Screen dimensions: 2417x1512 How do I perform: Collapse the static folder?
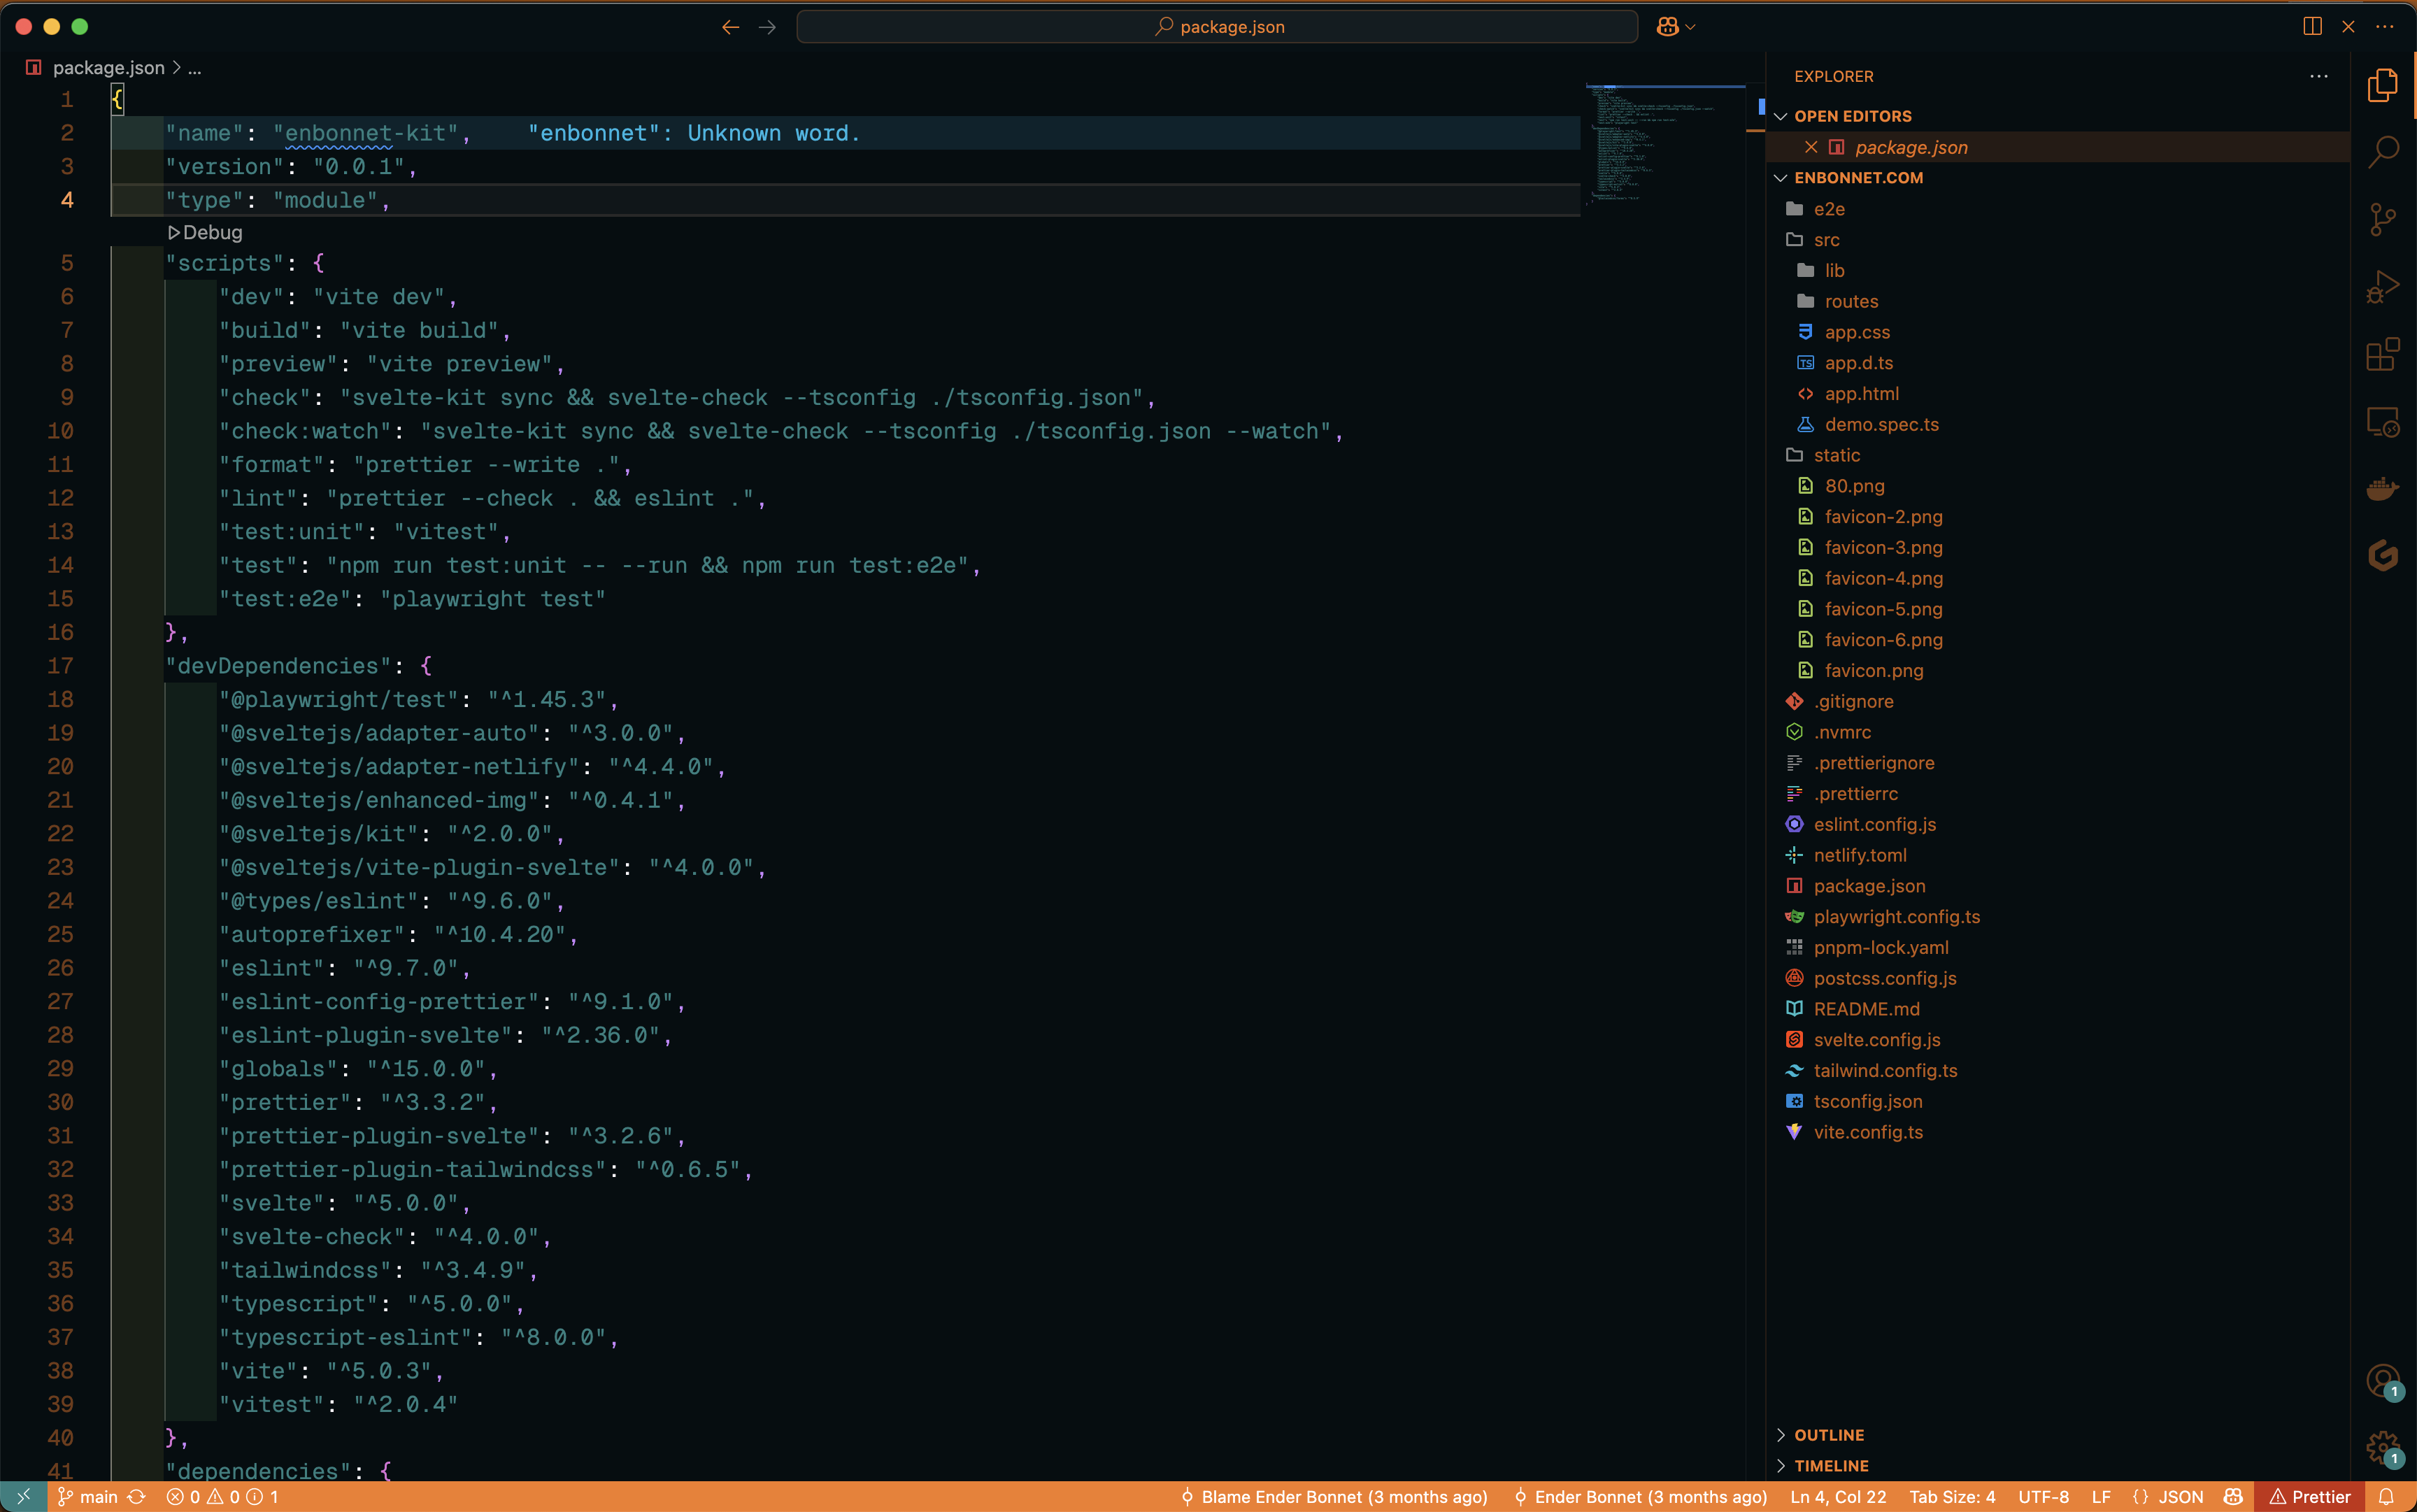[x=1836, y=455]
